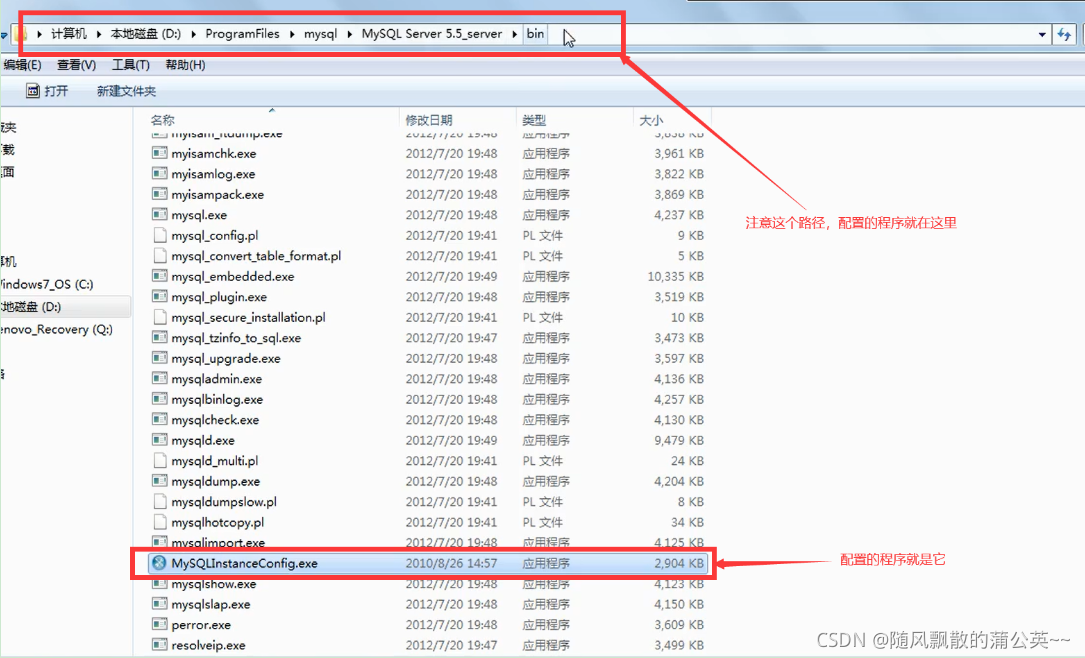The width and height of the screenshot is (1085, 658).
Task: Click the mysqld_multi.pl document icon
Action: [160, 460]
